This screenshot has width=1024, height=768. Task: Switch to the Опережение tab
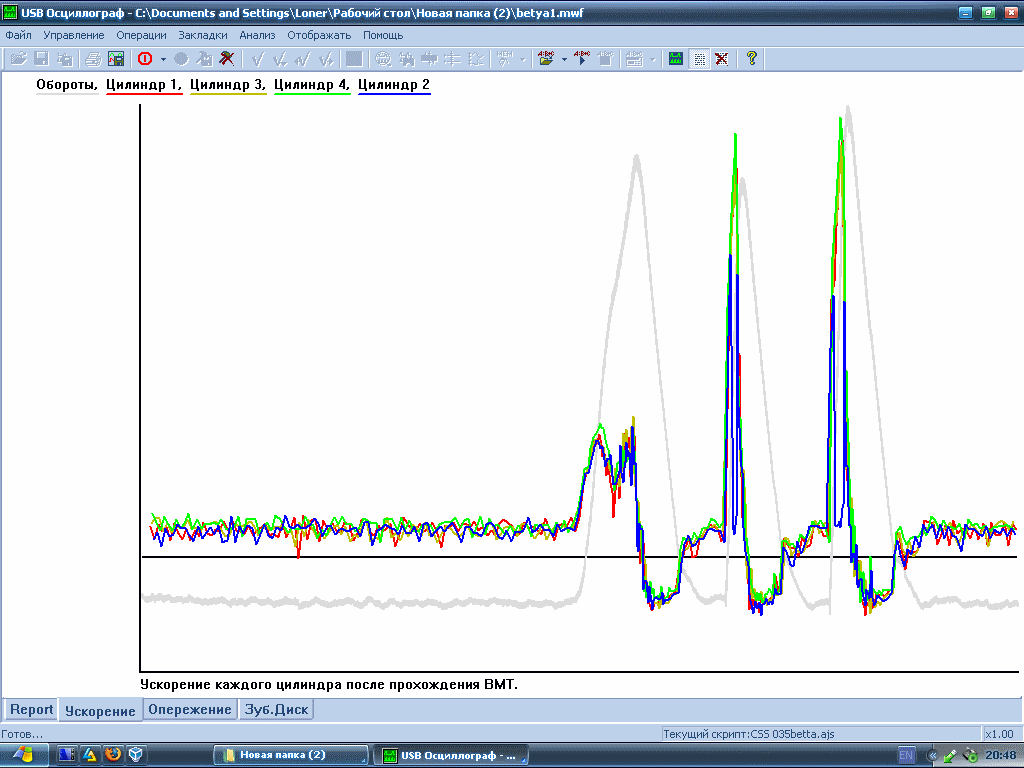[x=189, y=709]
